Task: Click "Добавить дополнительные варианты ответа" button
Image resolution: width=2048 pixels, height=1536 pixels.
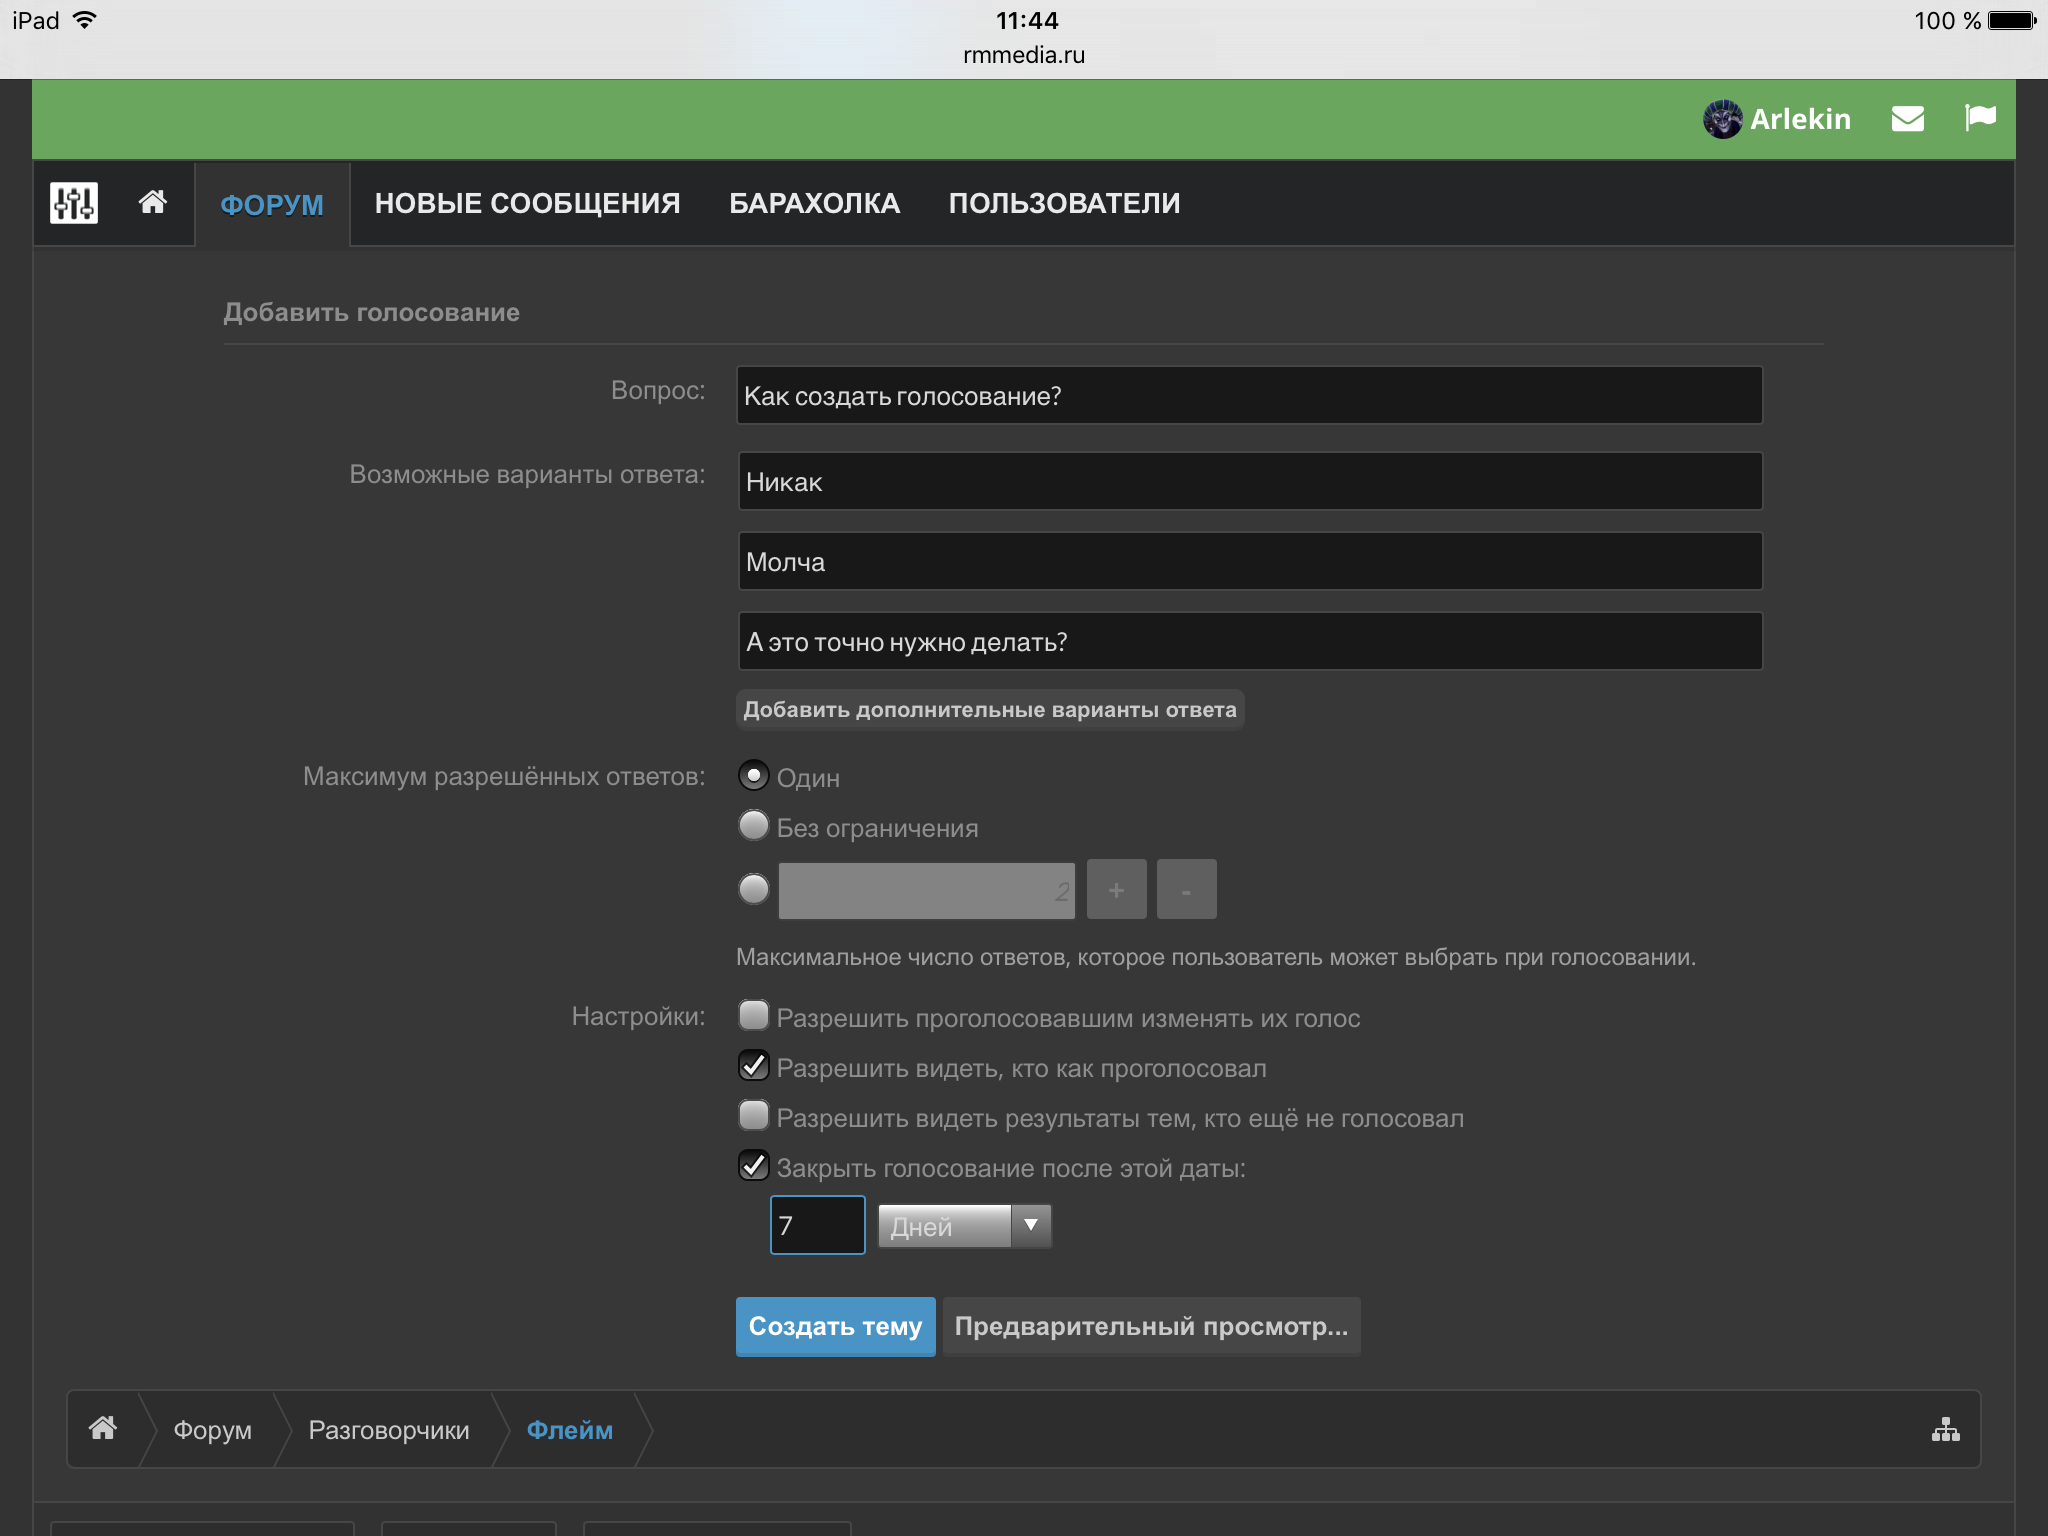Action: 990,710
